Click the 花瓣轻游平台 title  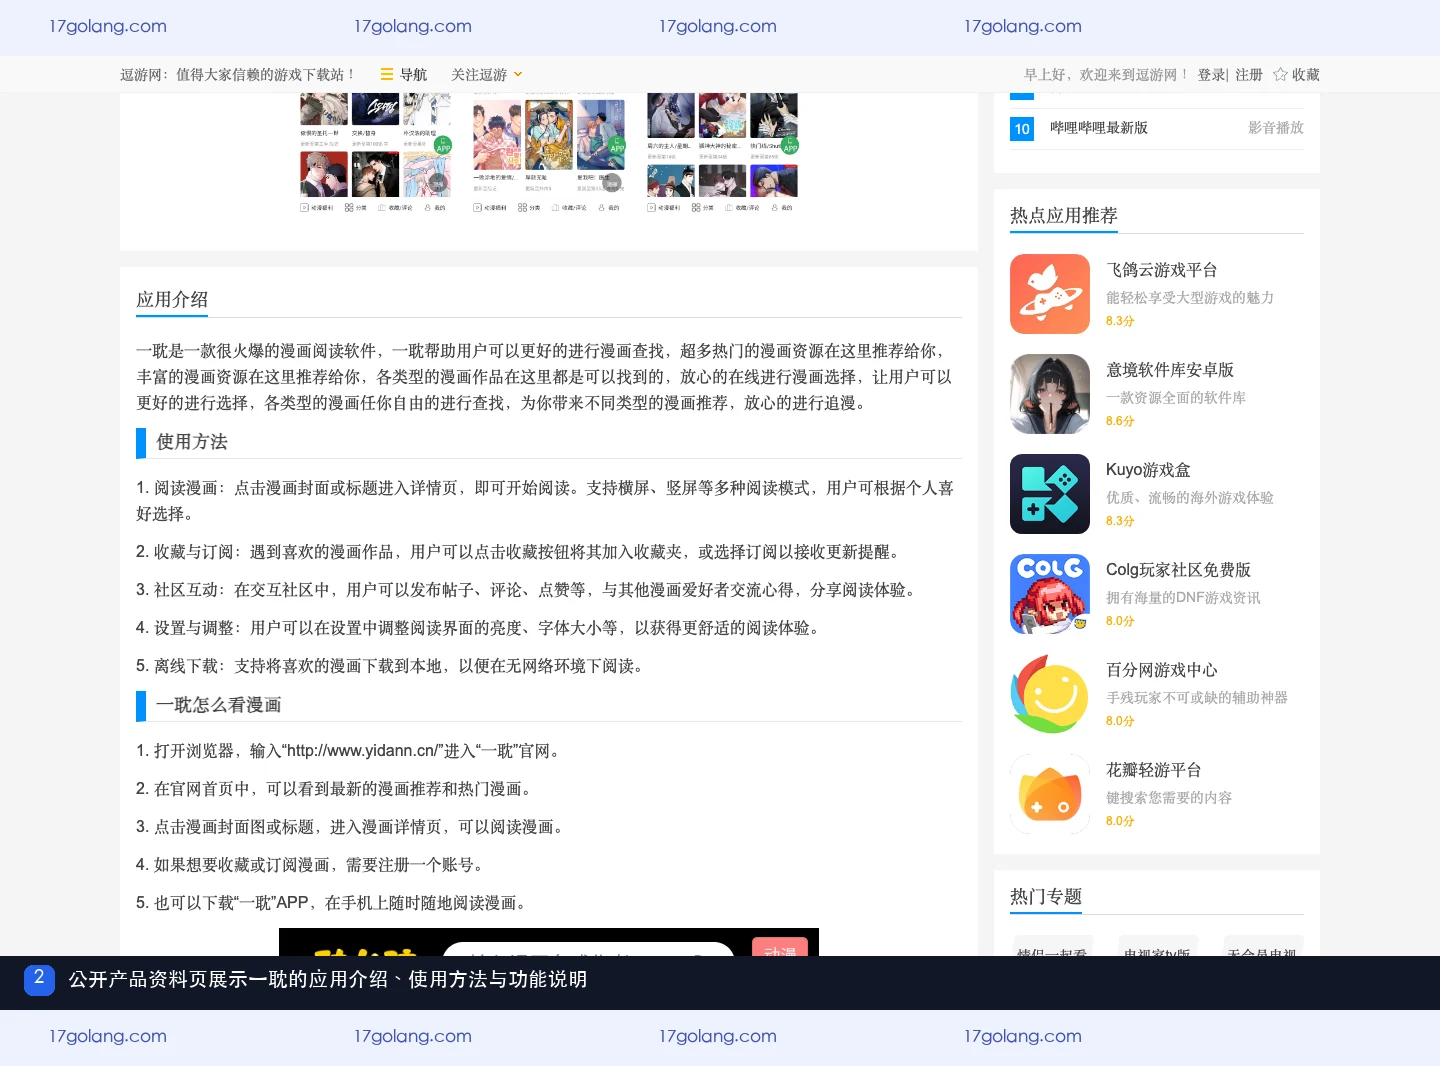tap(1154, 770)
